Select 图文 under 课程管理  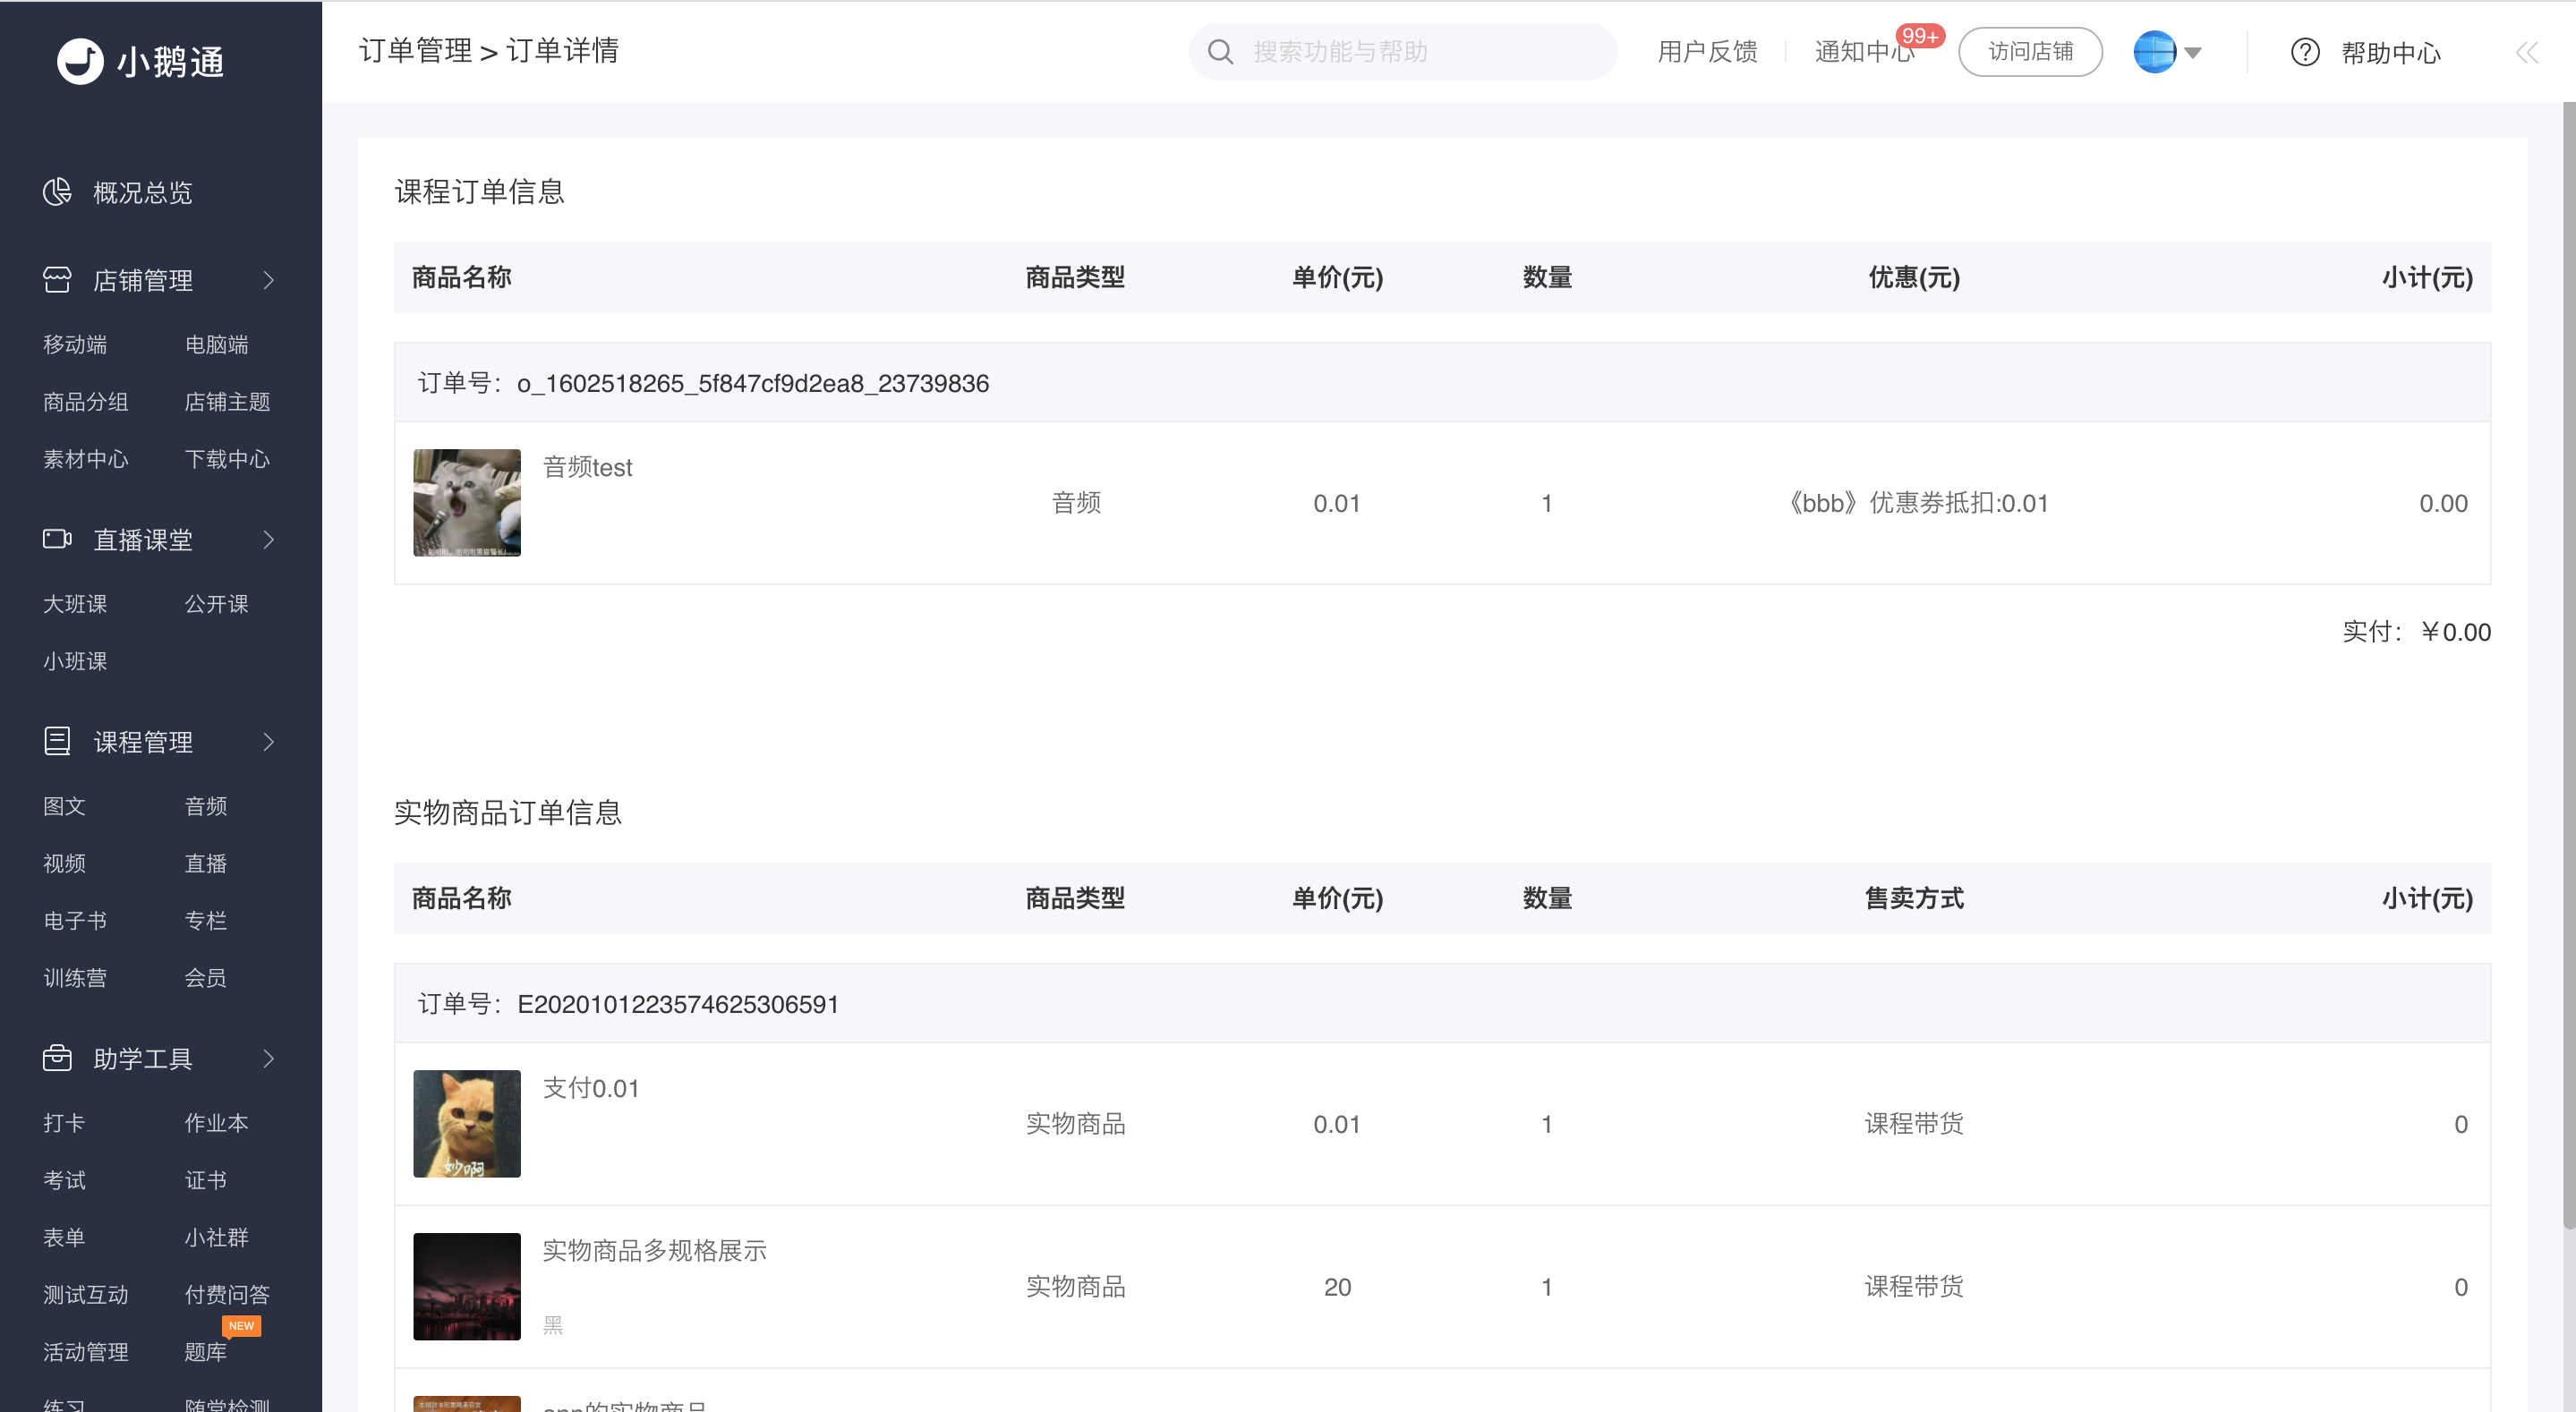pyautogui.click(x=65, y=805)
